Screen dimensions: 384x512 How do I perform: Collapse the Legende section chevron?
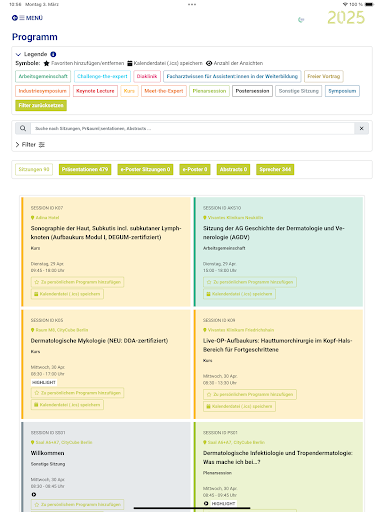tap(18, 54)
